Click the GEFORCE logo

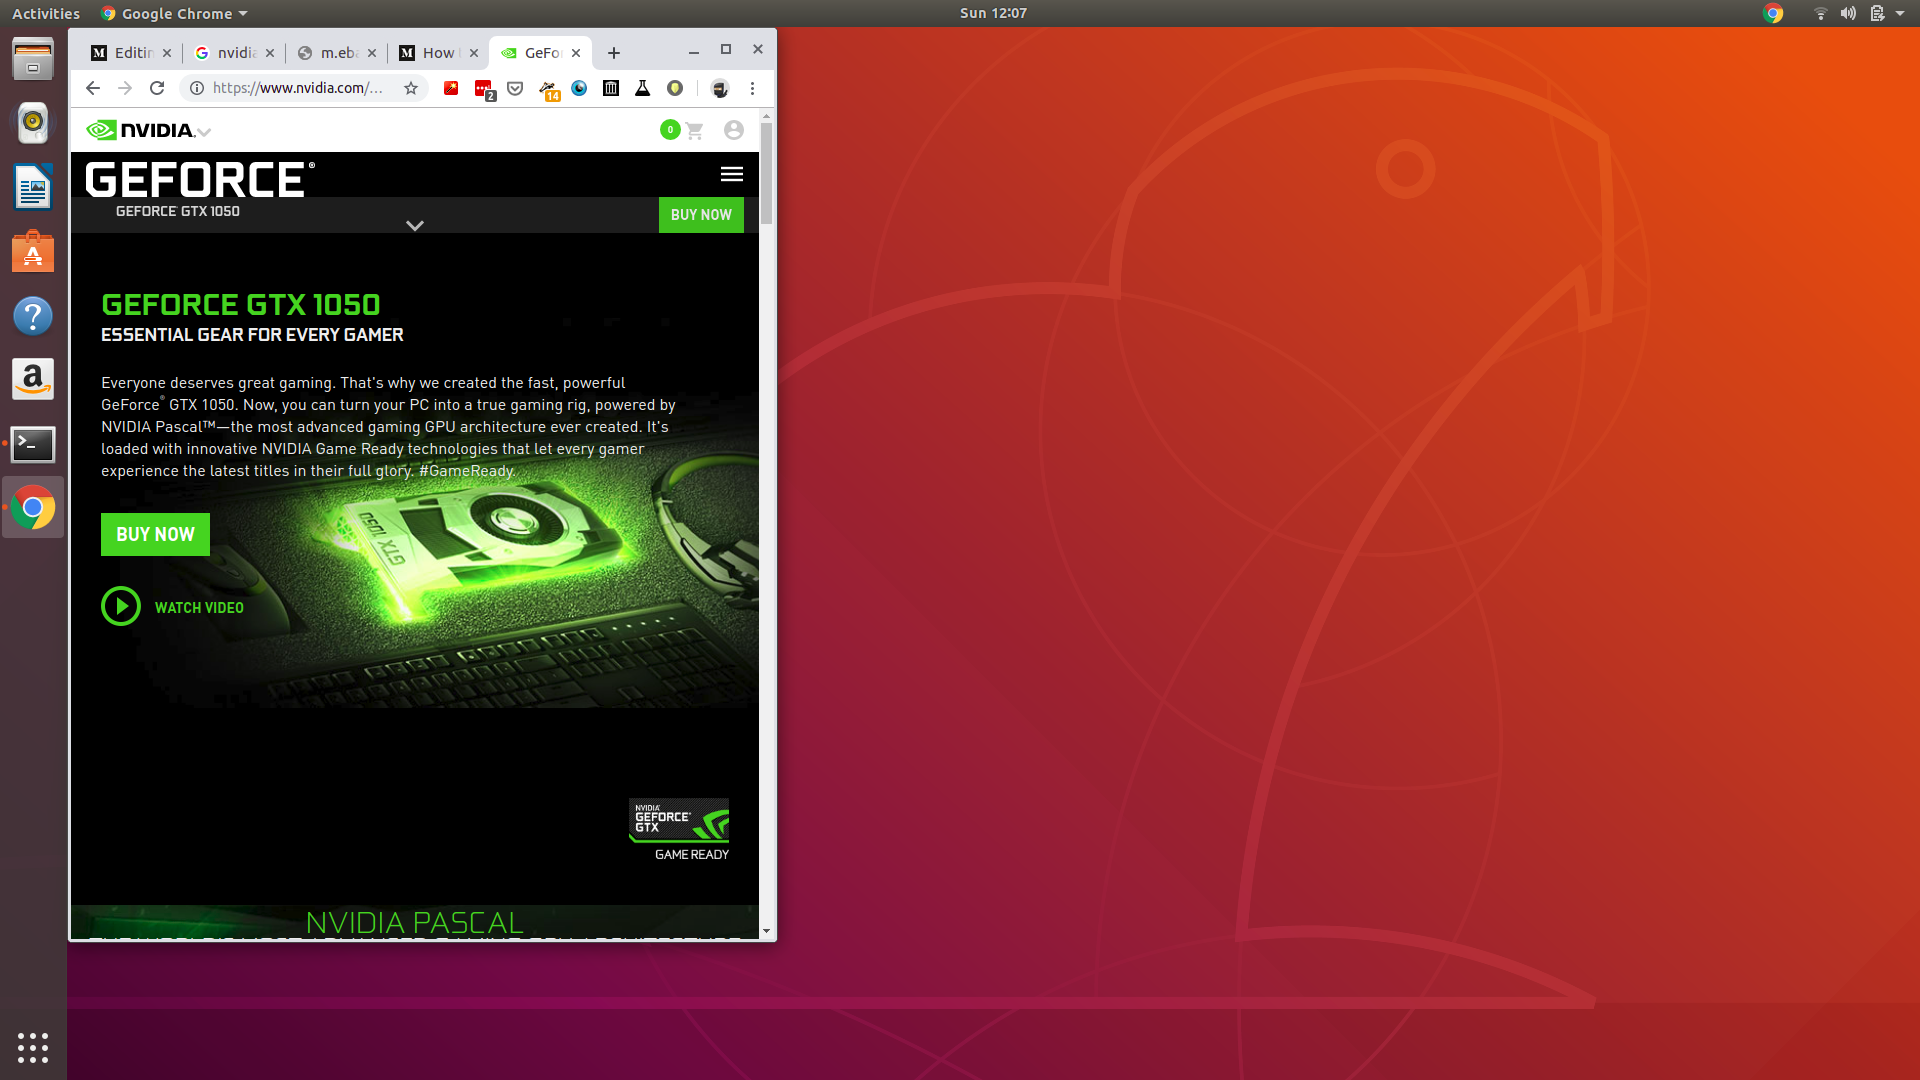[200, 179]
